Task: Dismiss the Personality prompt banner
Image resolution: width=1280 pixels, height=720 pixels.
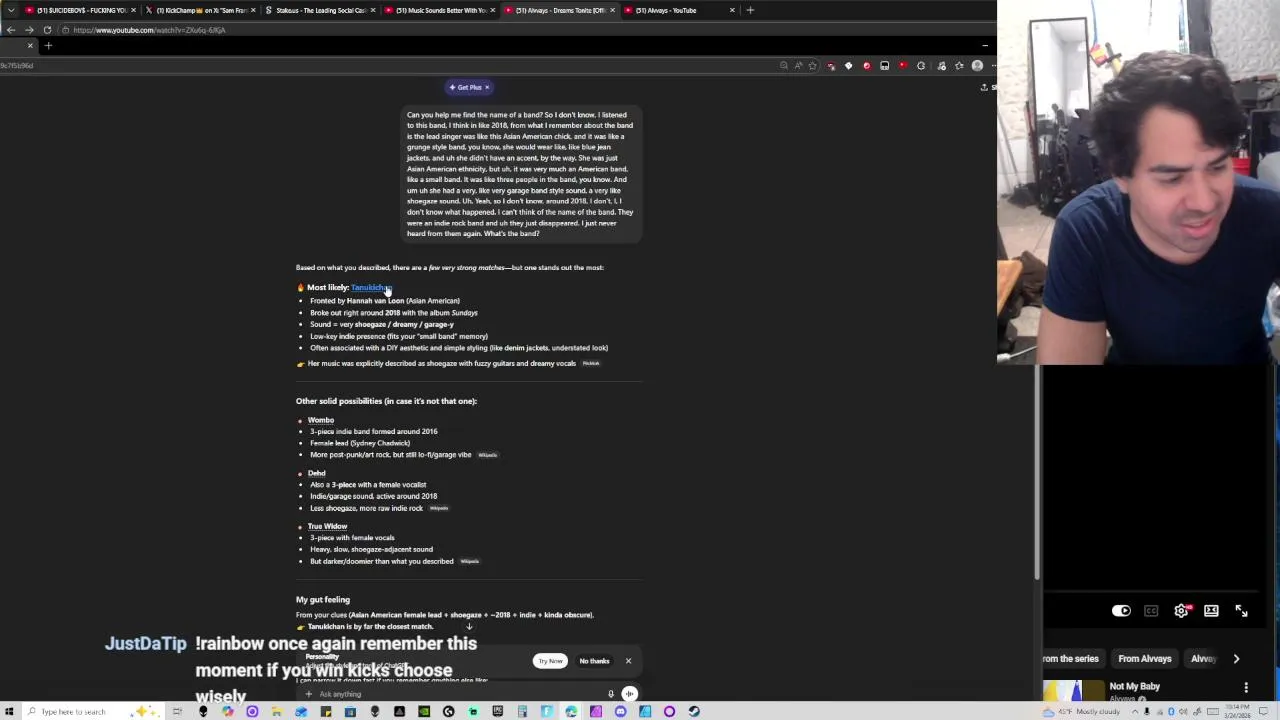Action: tap(628, 661)
